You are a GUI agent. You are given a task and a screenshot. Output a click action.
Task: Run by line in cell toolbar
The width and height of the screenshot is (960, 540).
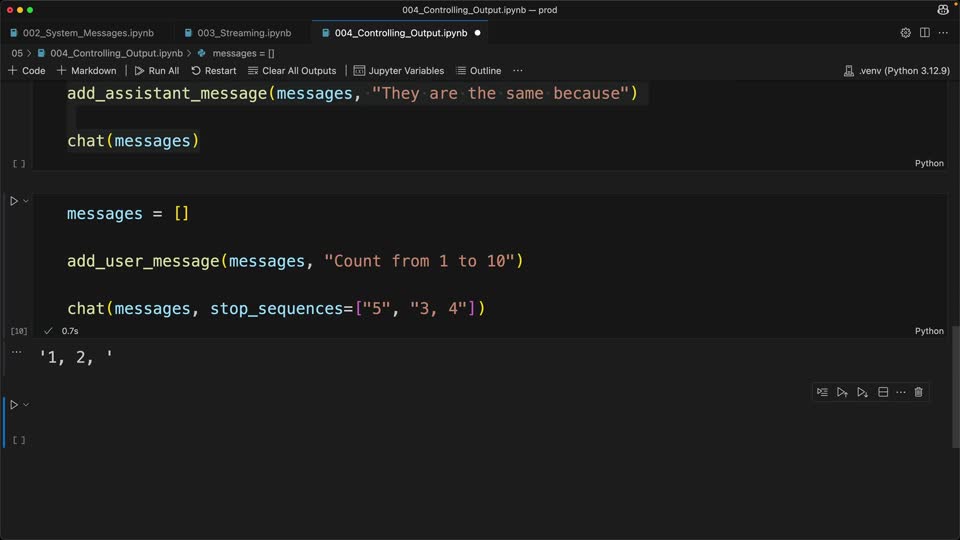click(822, 392)
